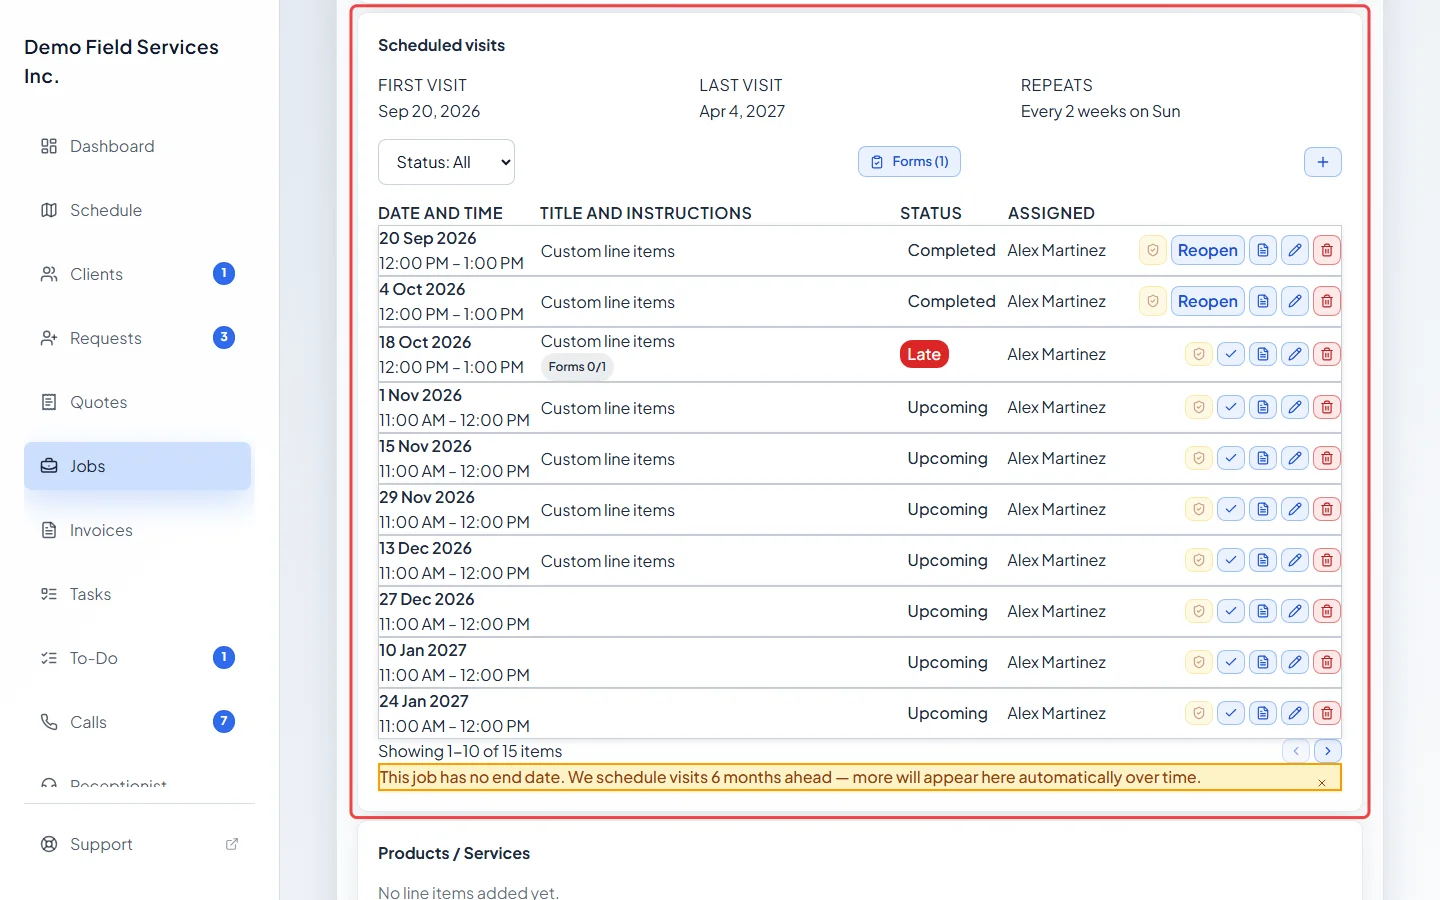Open the Forms (1) button

[909, 162]
